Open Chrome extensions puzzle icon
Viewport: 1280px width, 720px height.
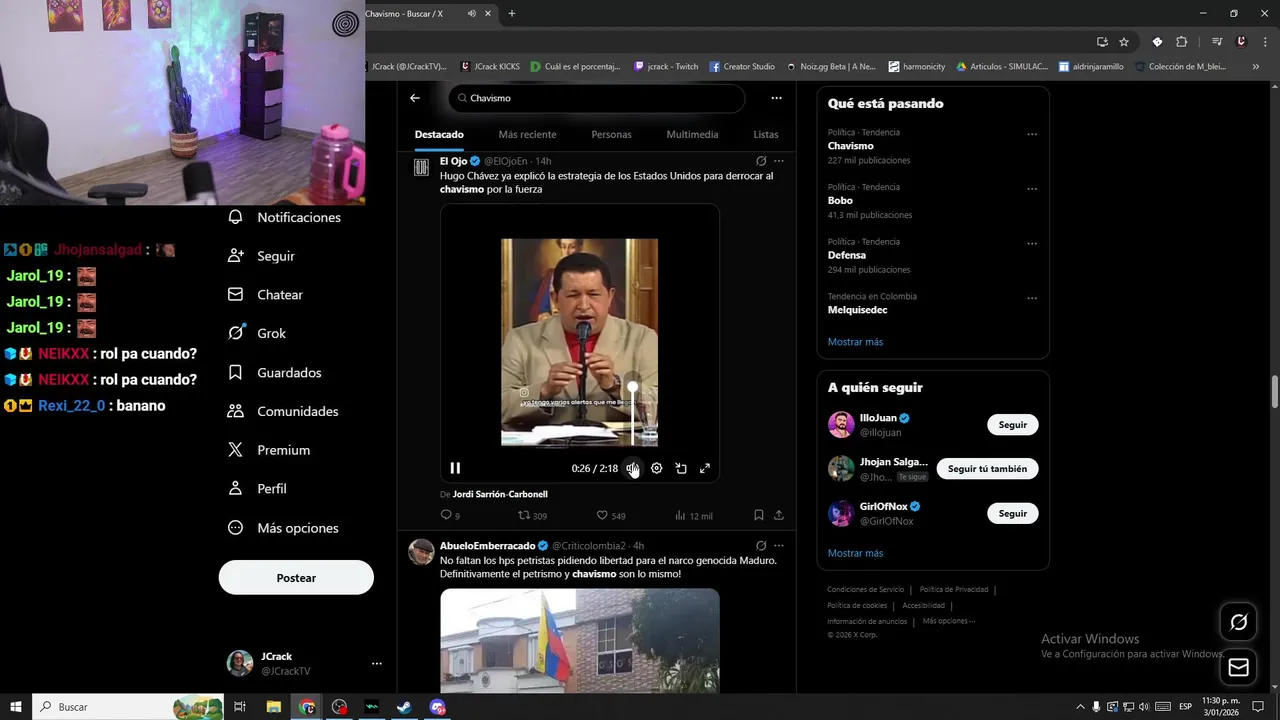click(x=1181, y=42)
